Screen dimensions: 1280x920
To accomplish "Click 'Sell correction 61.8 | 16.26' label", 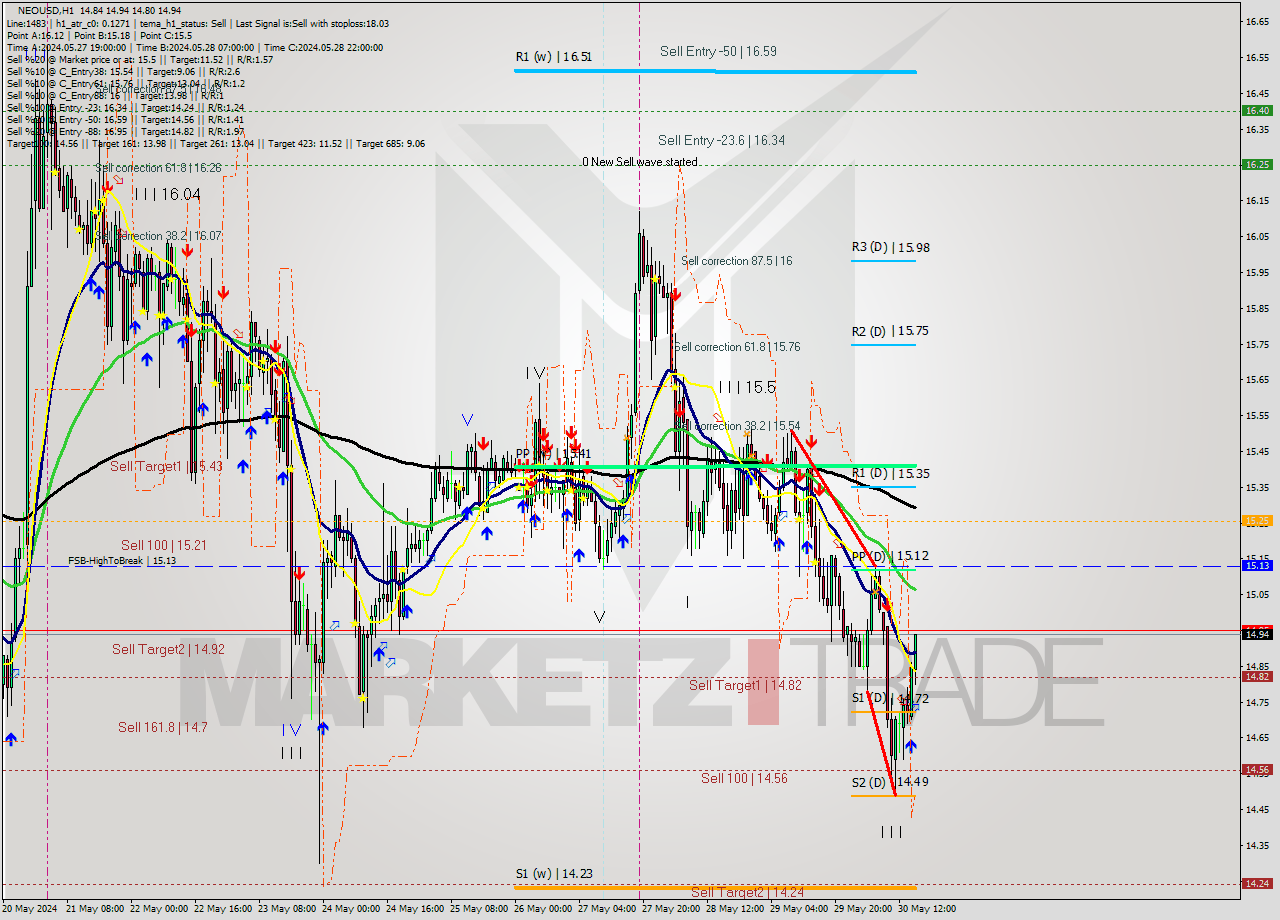I will click(159, 168).
